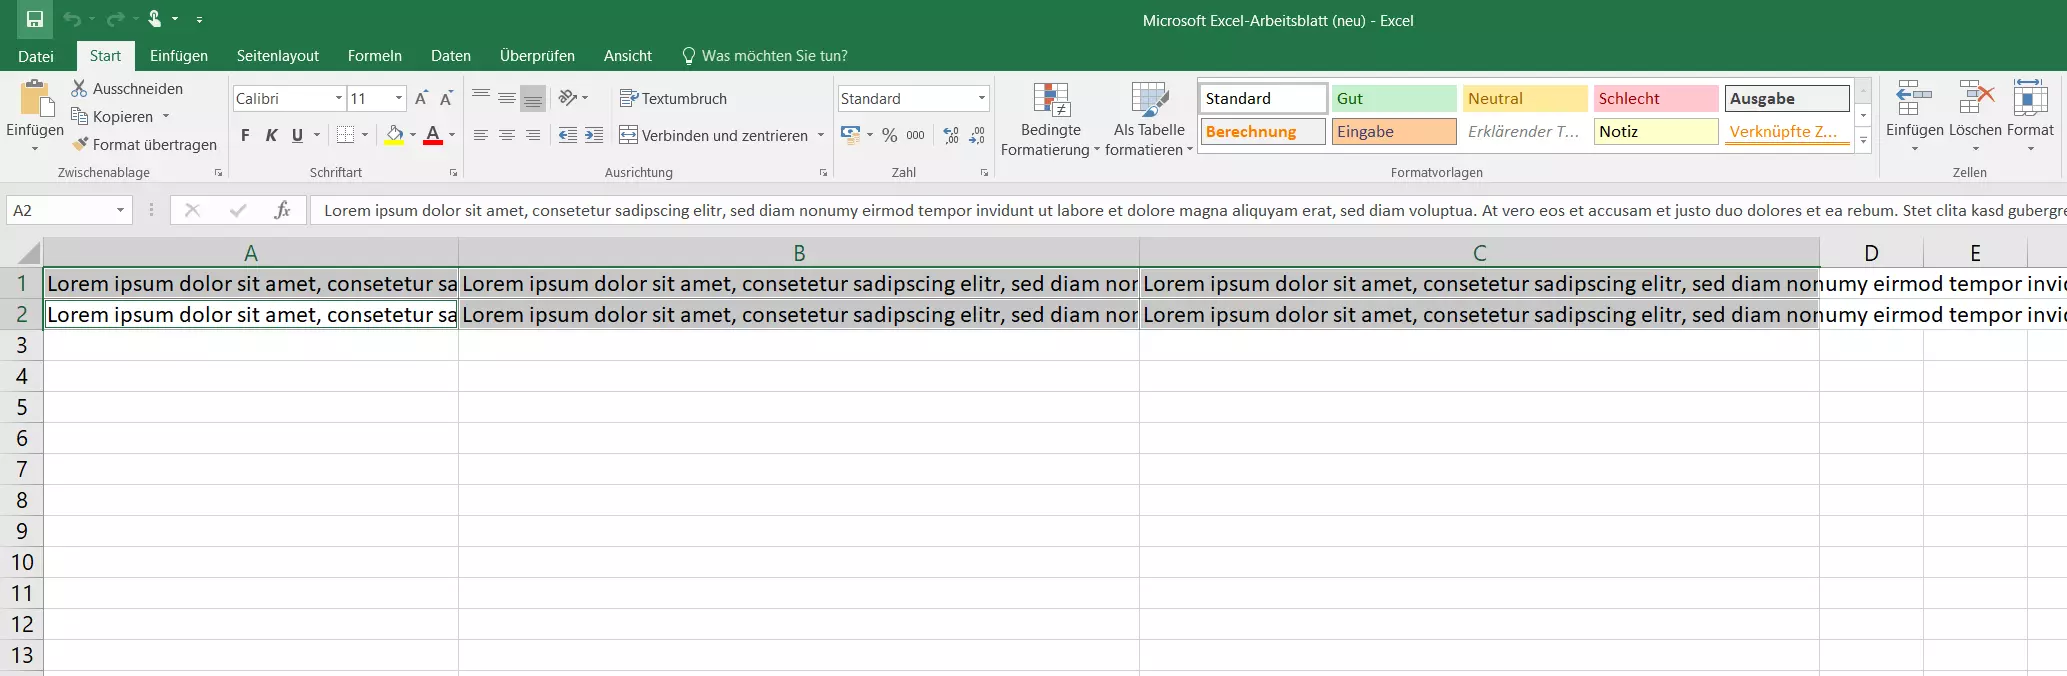Undo the last action
The height and width of the screenshot is (676, 2067).
[x=71, y=19]
